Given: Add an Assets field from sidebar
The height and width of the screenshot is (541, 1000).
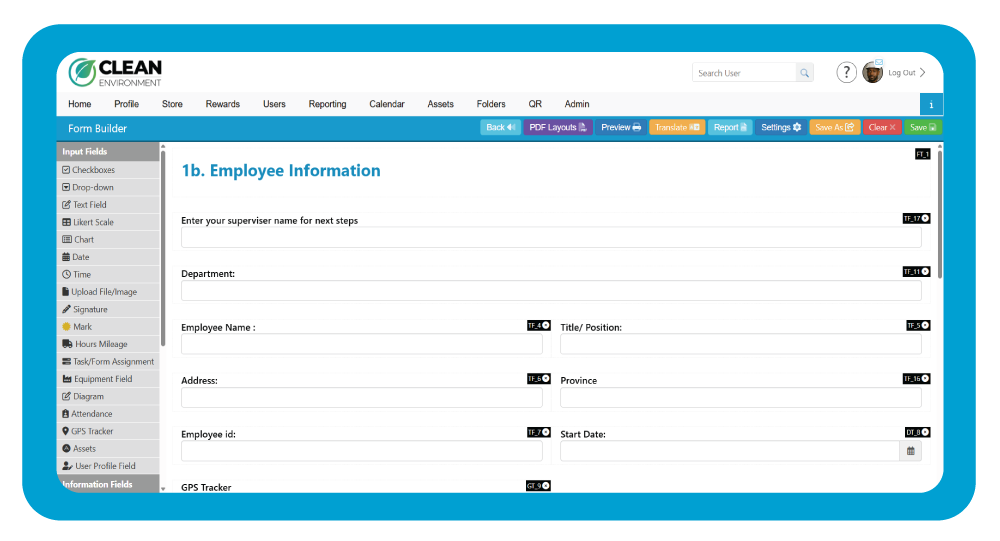Looking at the screenshot, I should 108,448.
